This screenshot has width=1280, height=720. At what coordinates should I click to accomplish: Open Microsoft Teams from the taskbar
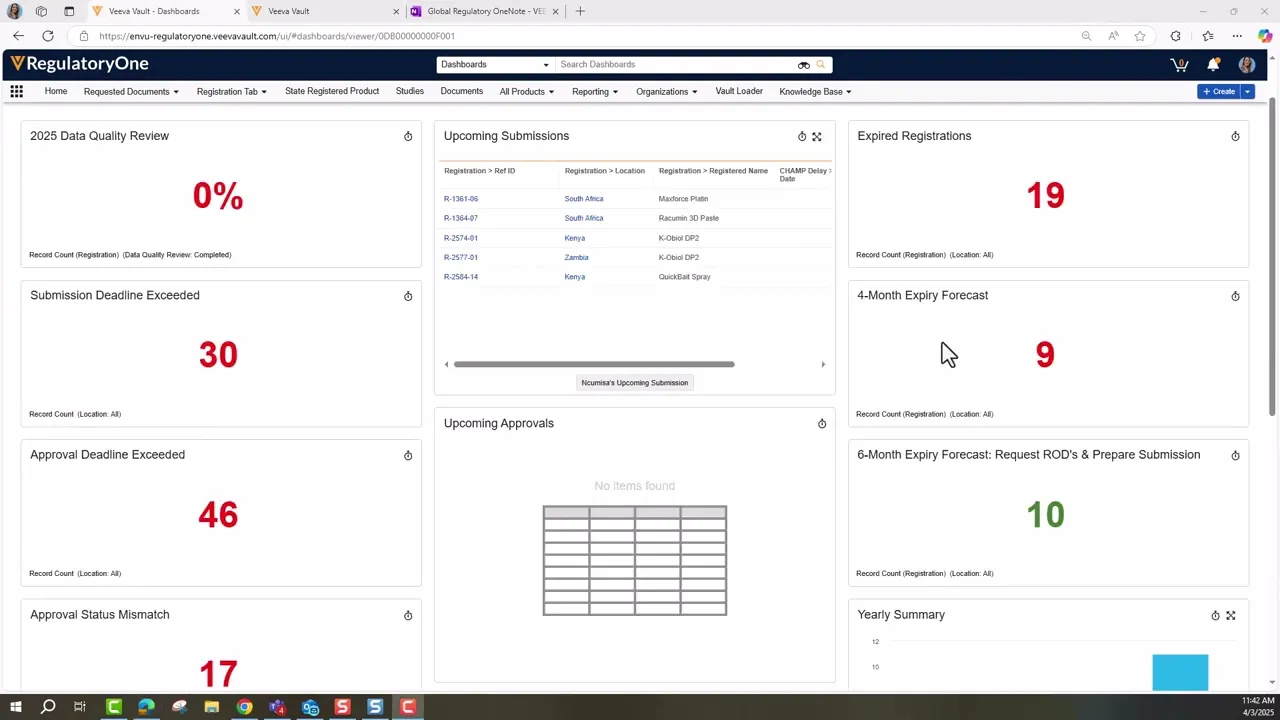coord(277,707)
